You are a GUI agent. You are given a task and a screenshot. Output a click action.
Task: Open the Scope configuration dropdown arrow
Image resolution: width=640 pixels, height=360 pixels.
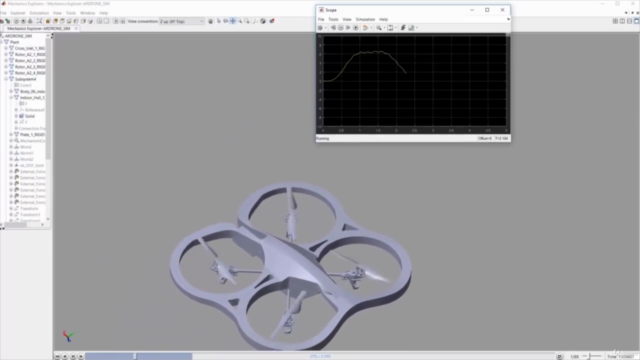(326, 28)
